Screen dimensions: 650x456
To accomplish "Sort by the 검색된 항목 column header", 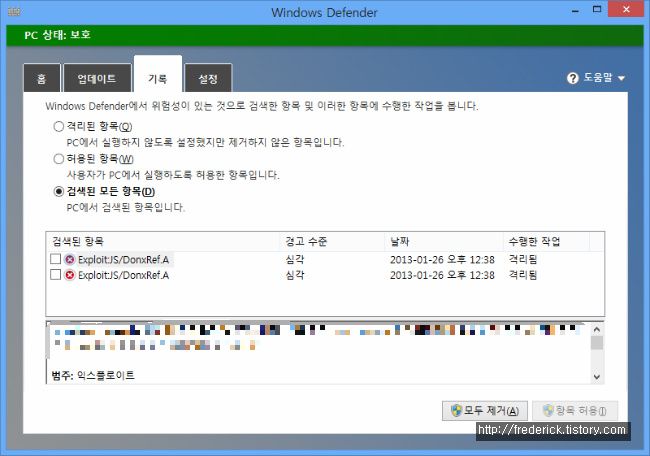I will tap(163, 241).
